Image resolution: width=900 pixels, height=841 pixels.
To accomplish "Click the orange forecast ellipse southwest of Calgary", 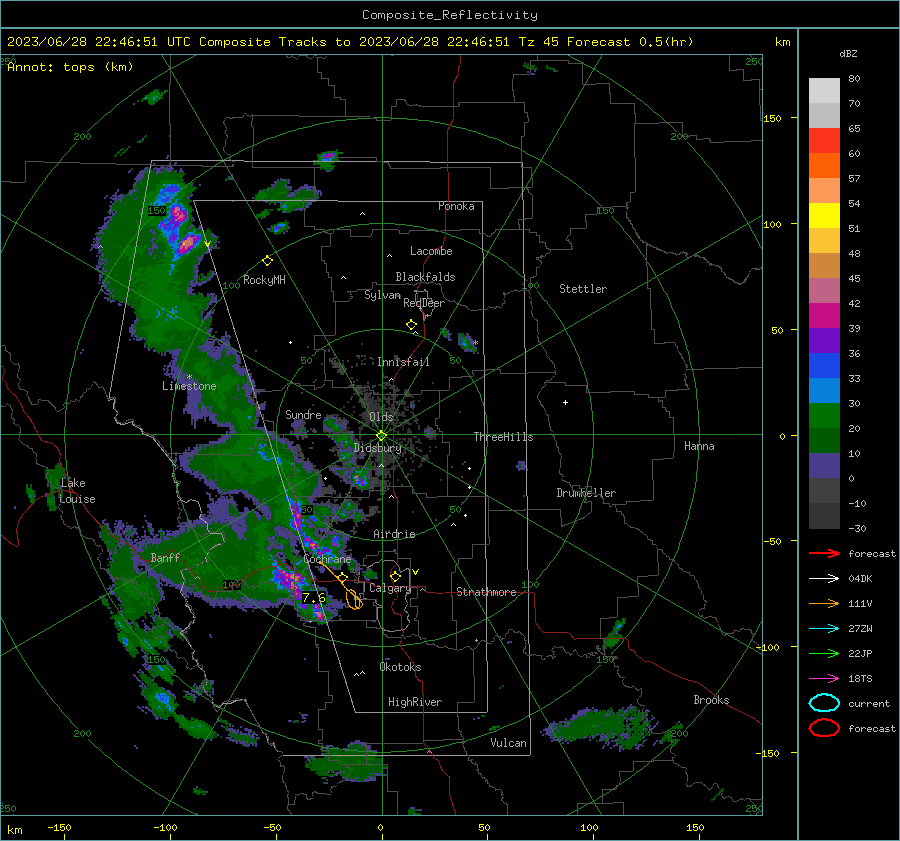I will (355, 600).
